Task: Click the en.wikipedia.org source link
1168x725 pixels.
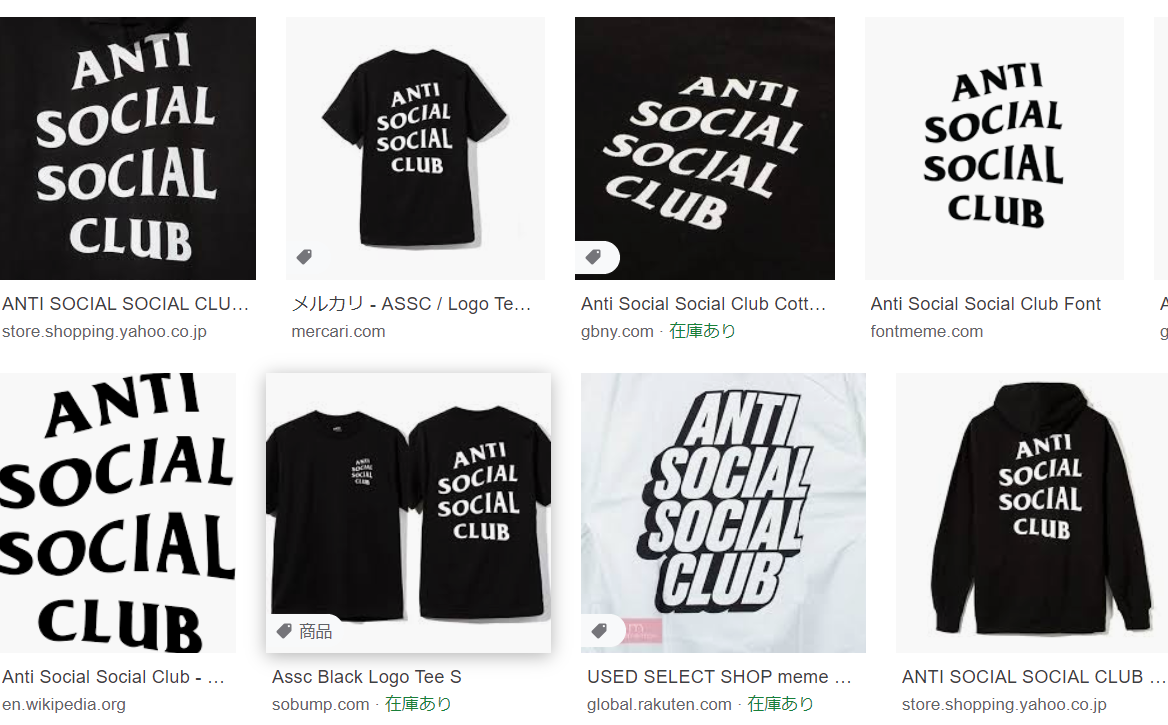Action: coord(63,704)
